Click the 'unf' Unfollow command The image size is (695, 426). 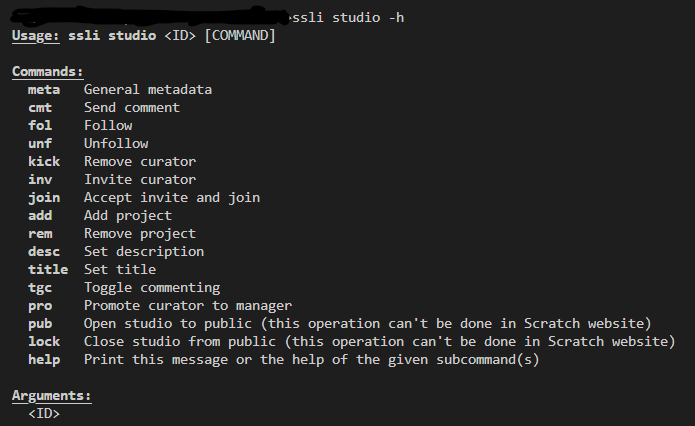click(40, 144)
